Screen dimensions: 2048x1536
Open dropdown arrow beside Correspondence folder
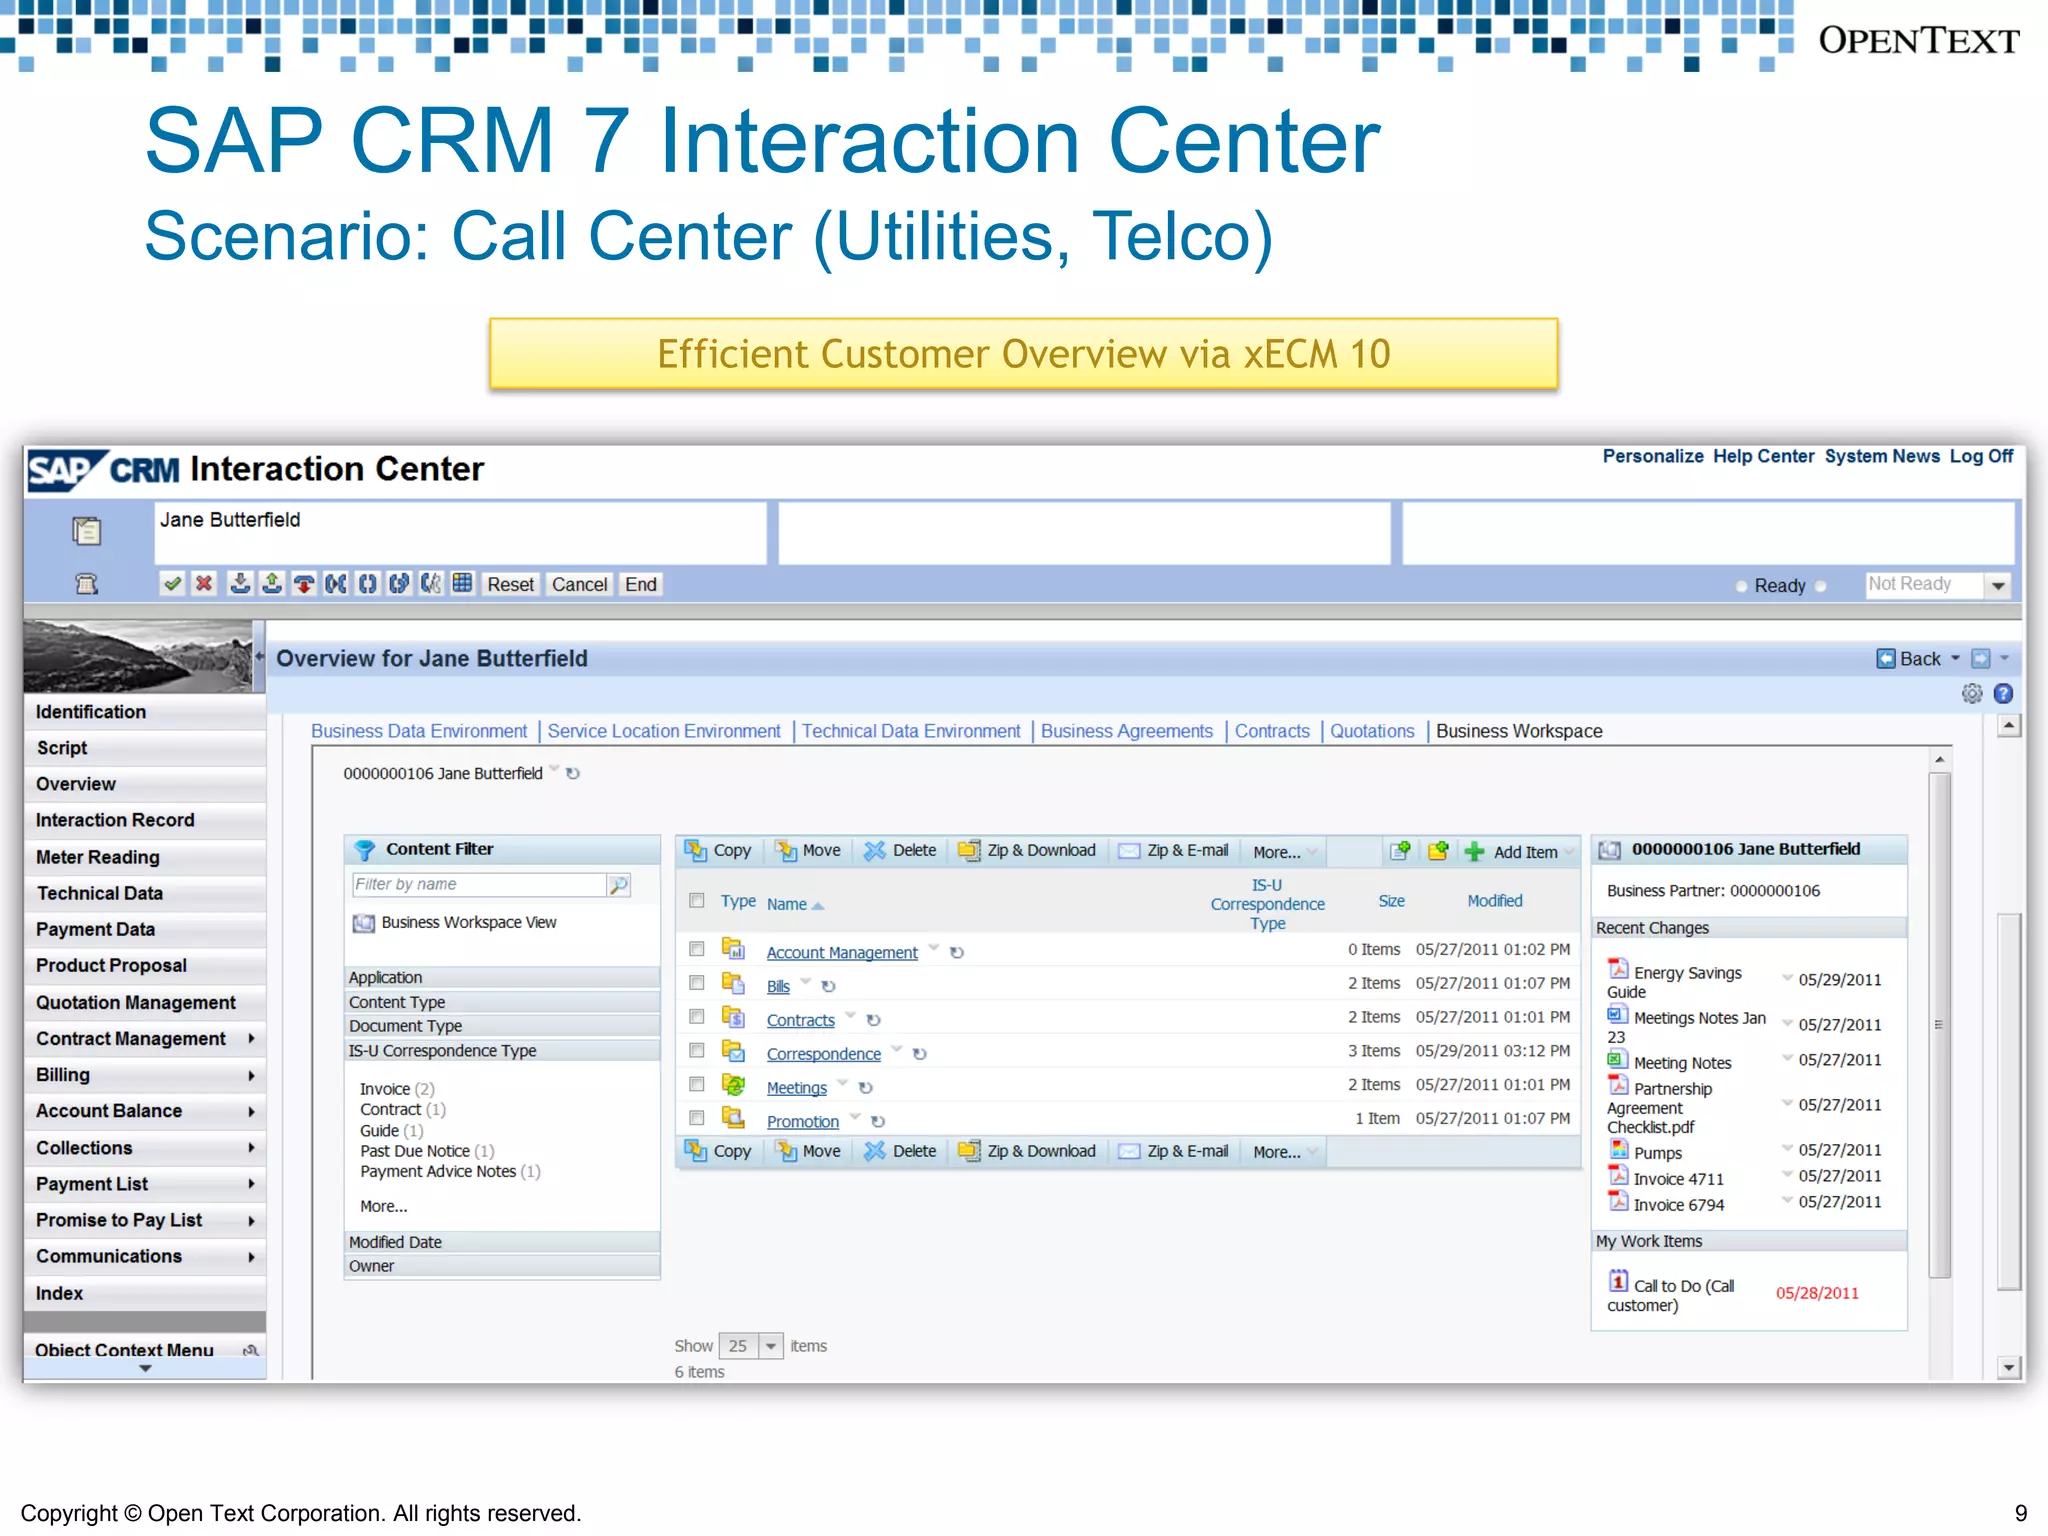point(897,1049)
